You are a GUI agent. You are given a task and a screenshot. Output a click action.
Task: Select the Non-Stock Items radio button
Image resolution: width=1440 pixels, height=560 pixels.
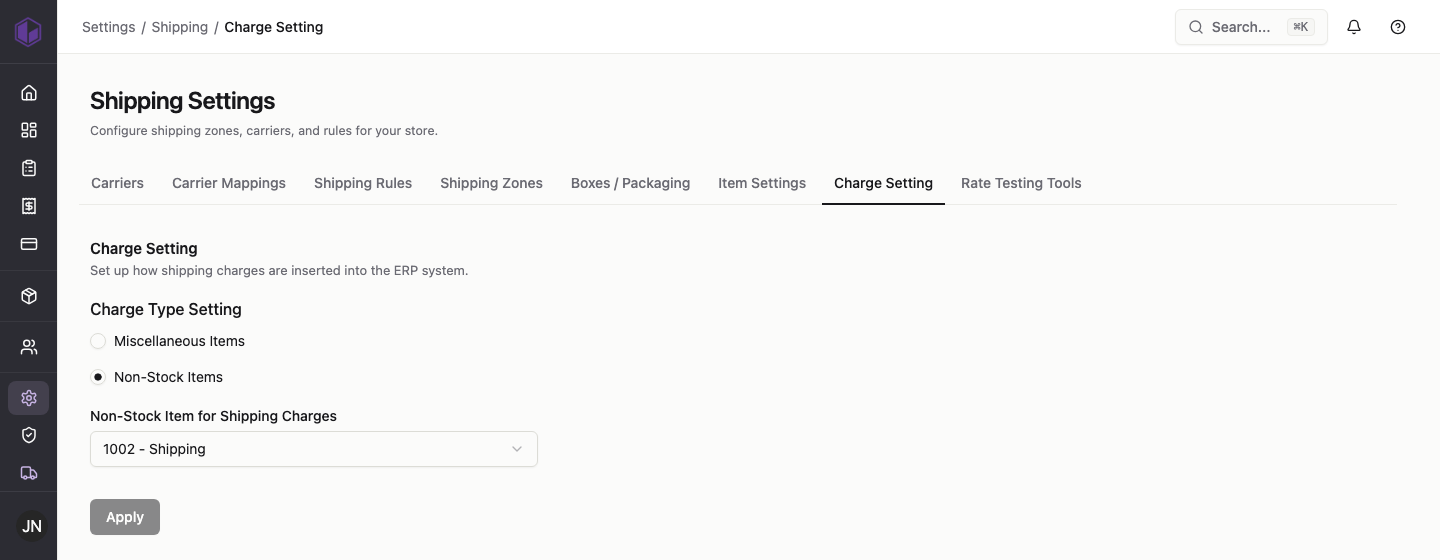(x=98, y=377)
